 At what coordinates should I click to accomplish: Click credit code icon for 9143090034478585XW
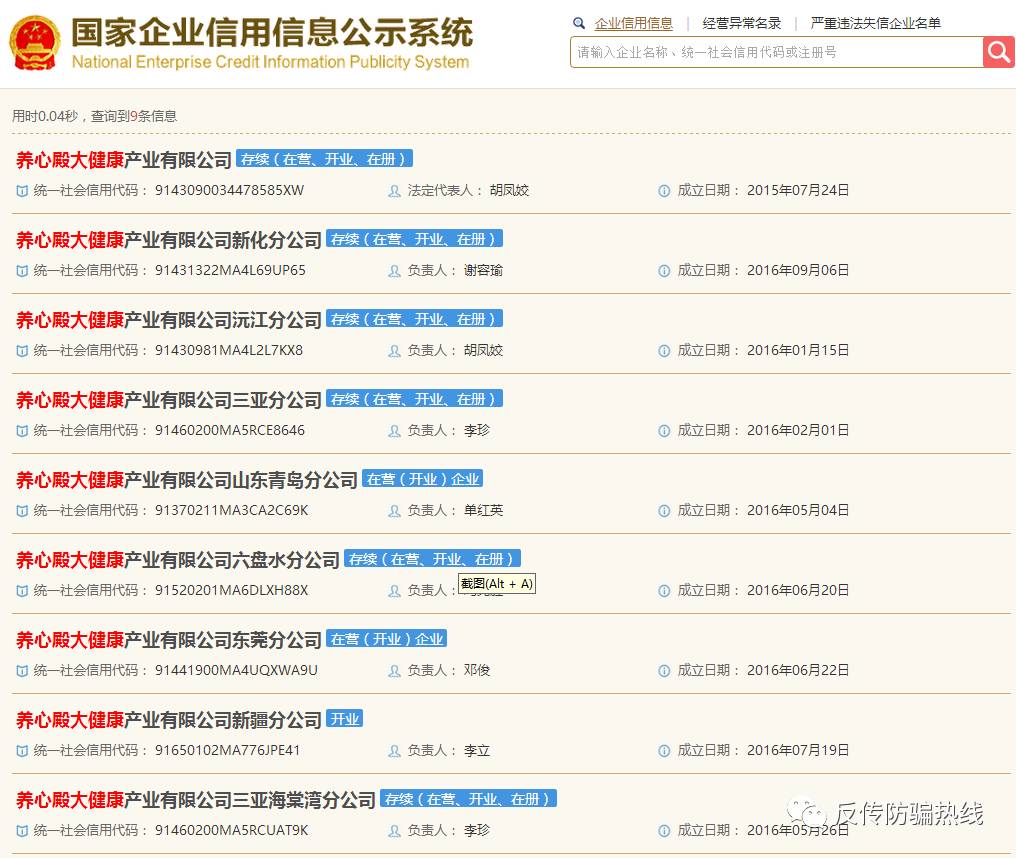point(22,191)
